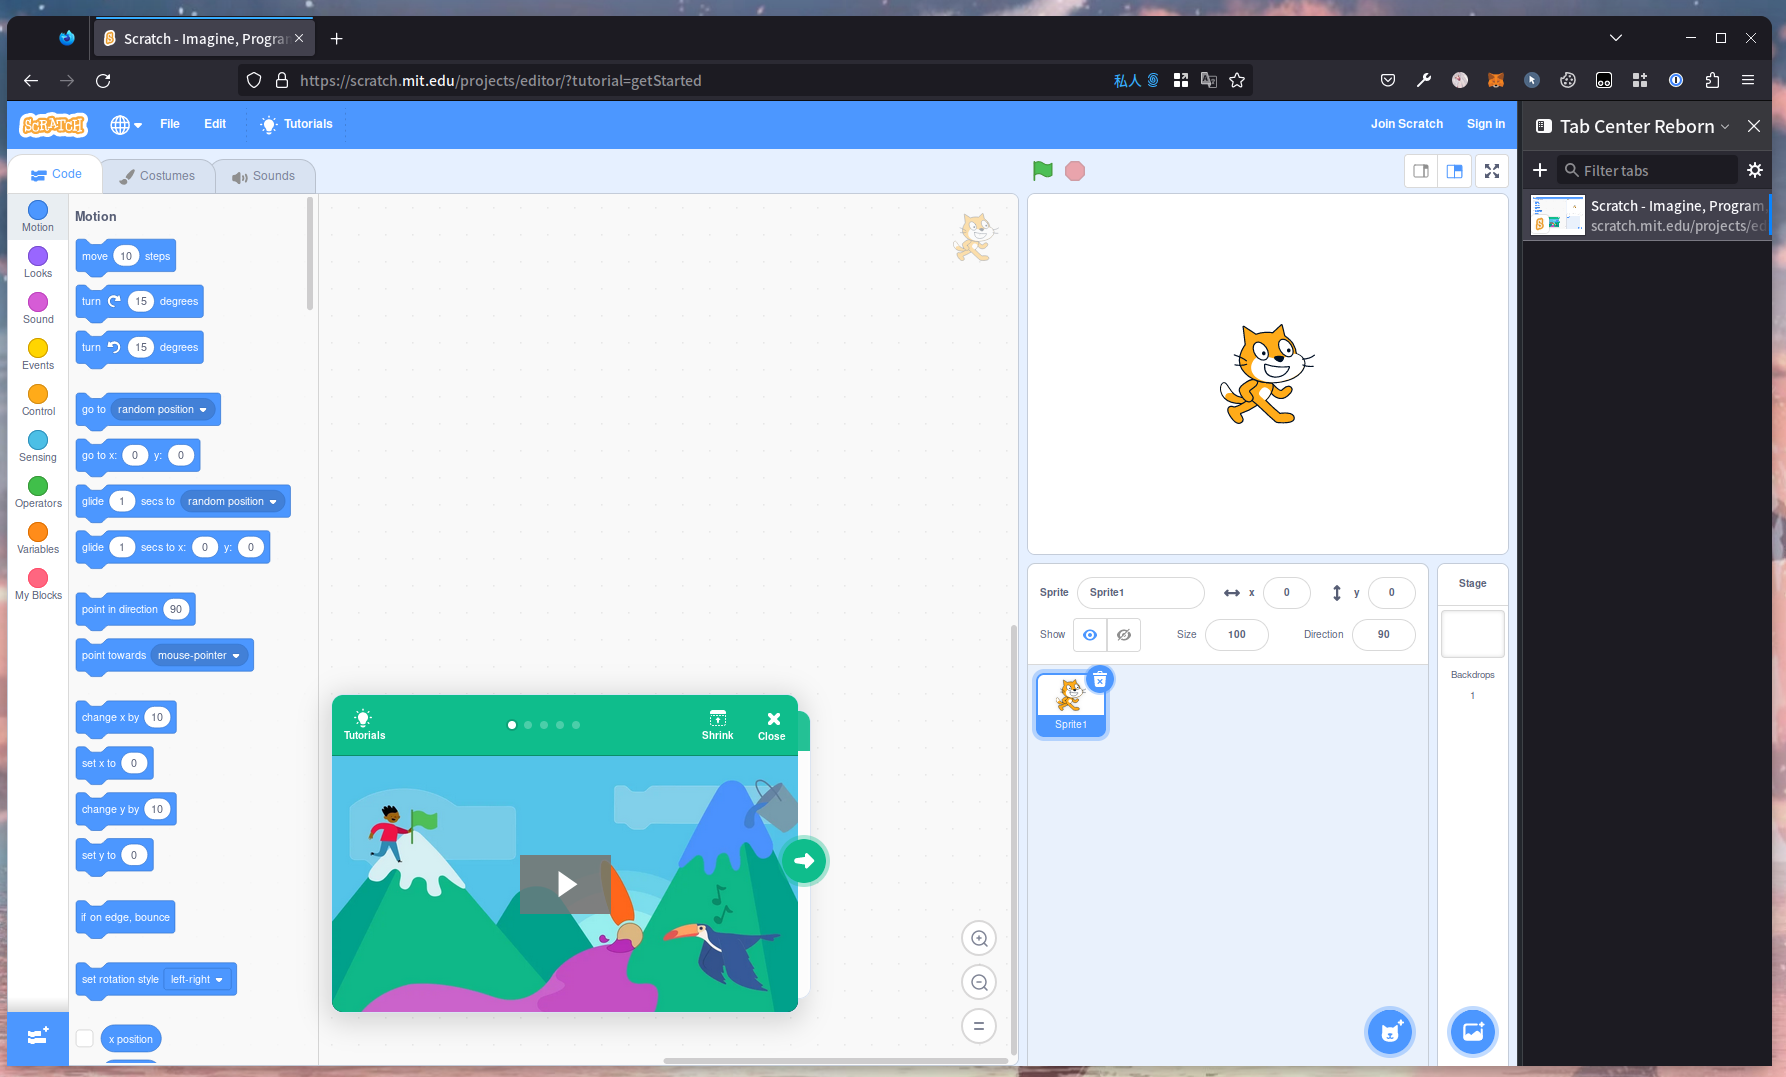Delete Sprite1 using trash icon
The image size is (1786, 1077).
point(1099,680)
